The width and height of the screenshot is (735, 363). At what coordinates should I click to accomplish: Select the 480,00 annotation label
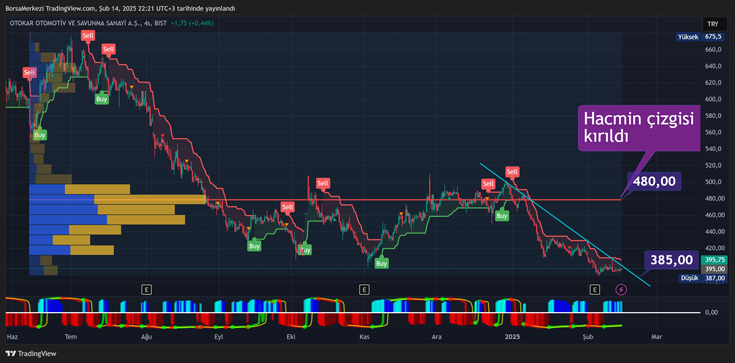point(654,181)
